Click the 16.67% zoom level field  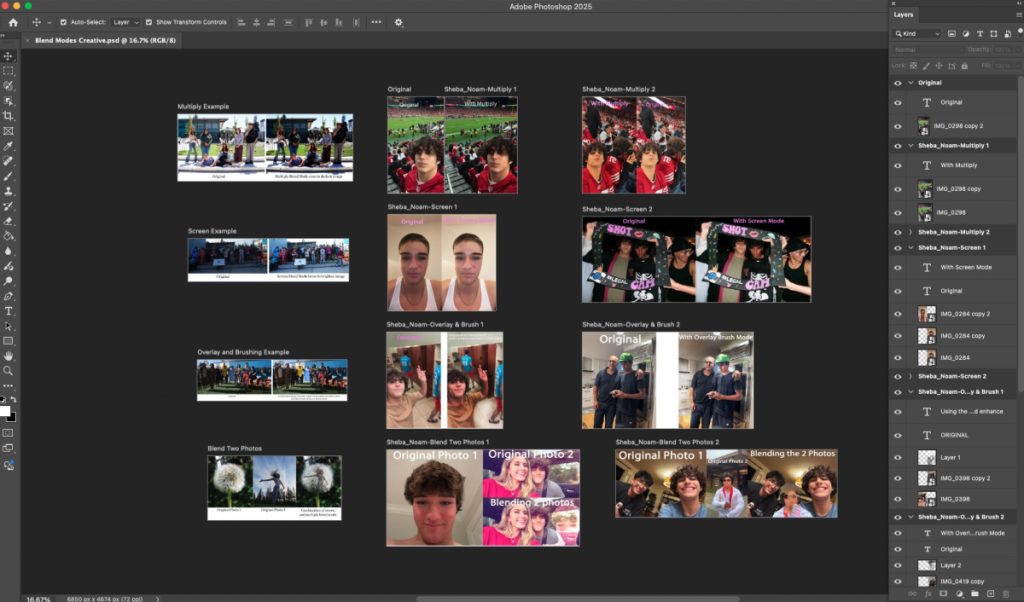pos(38,599)
